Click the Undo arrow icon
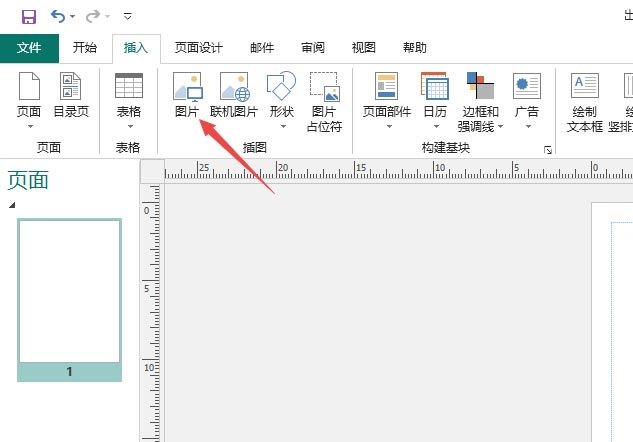The height and width of the screenshot is (442, 633). click(x=58, y=16)
